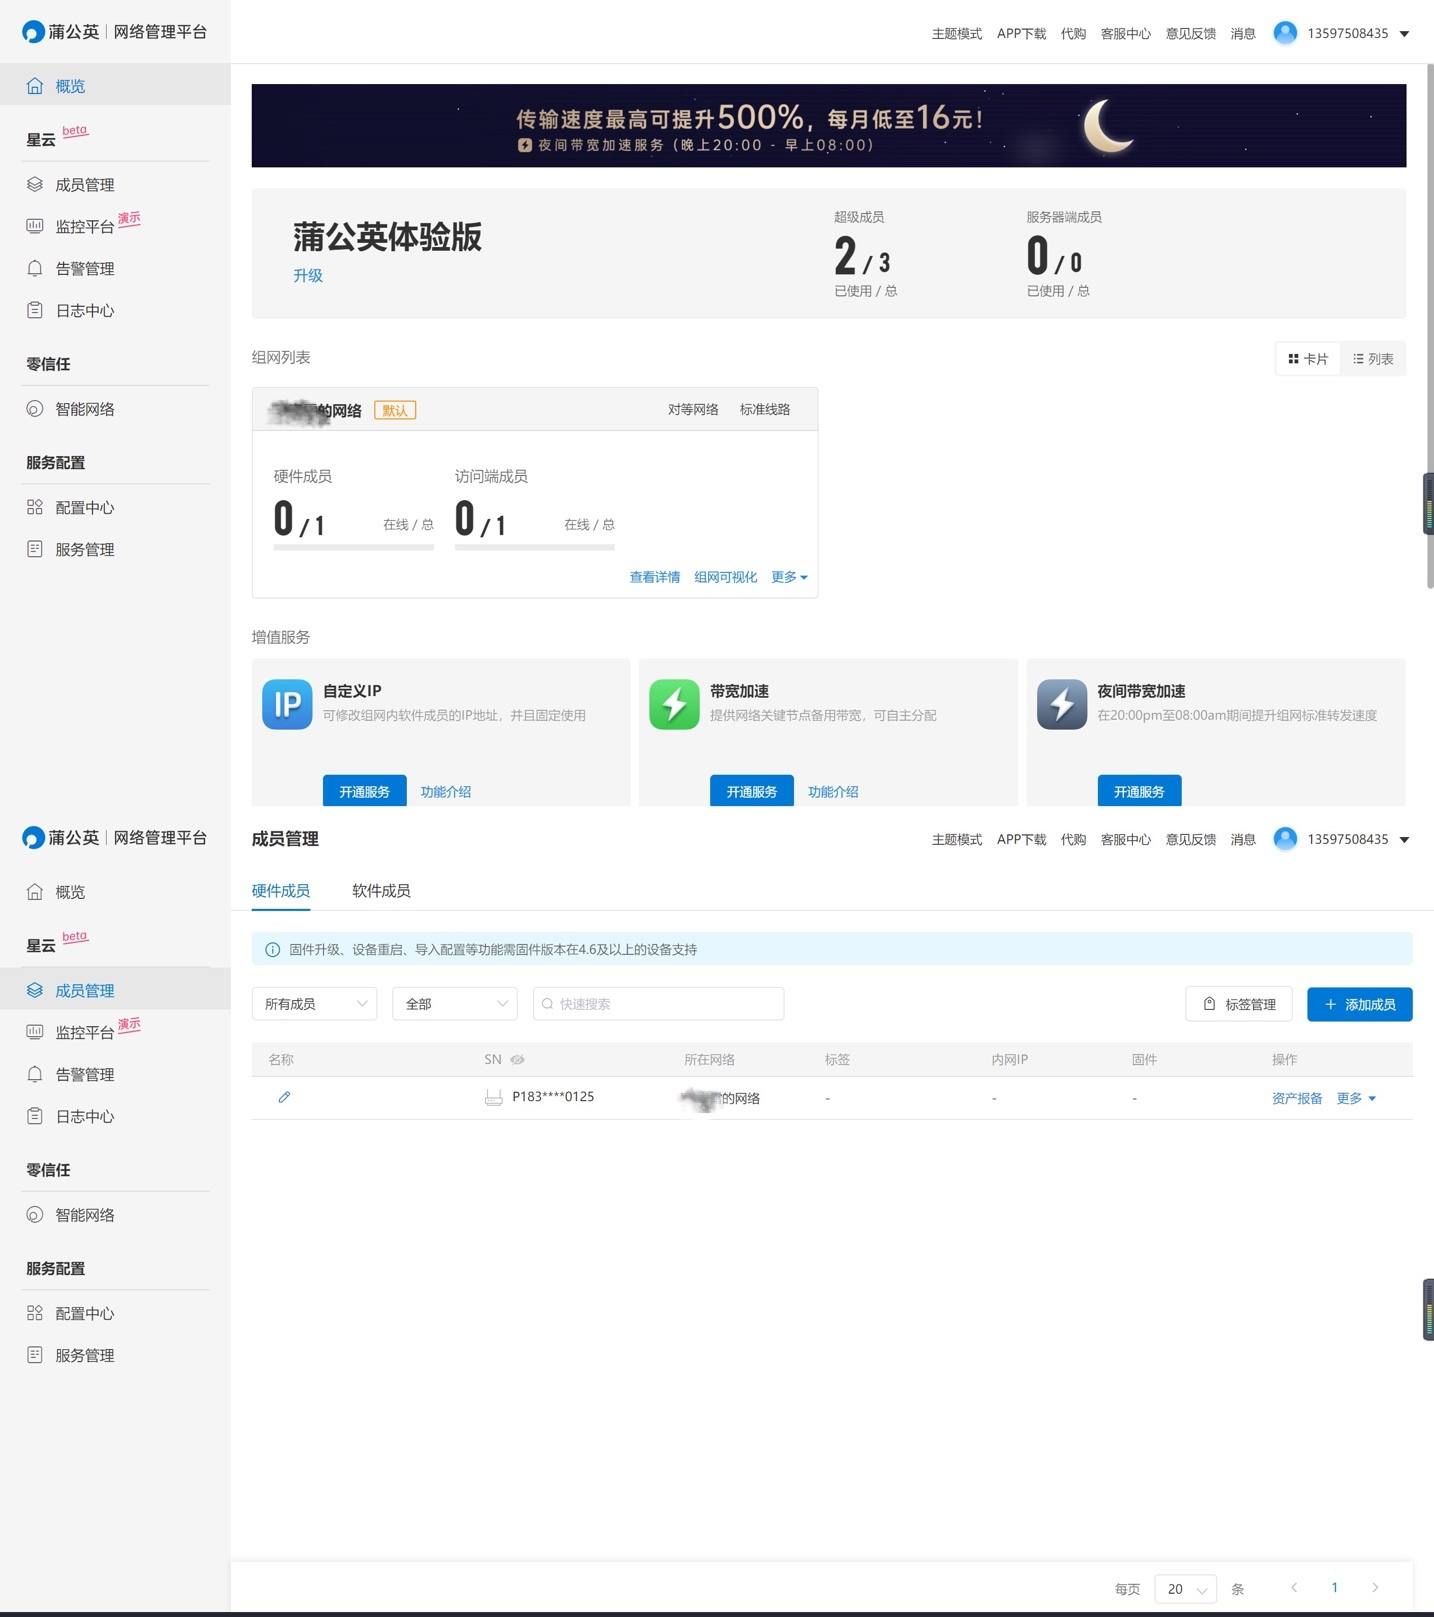Click 查看详情 on the network card
This screenshot has width=1434, height=1617.
[x=655, y=577]
